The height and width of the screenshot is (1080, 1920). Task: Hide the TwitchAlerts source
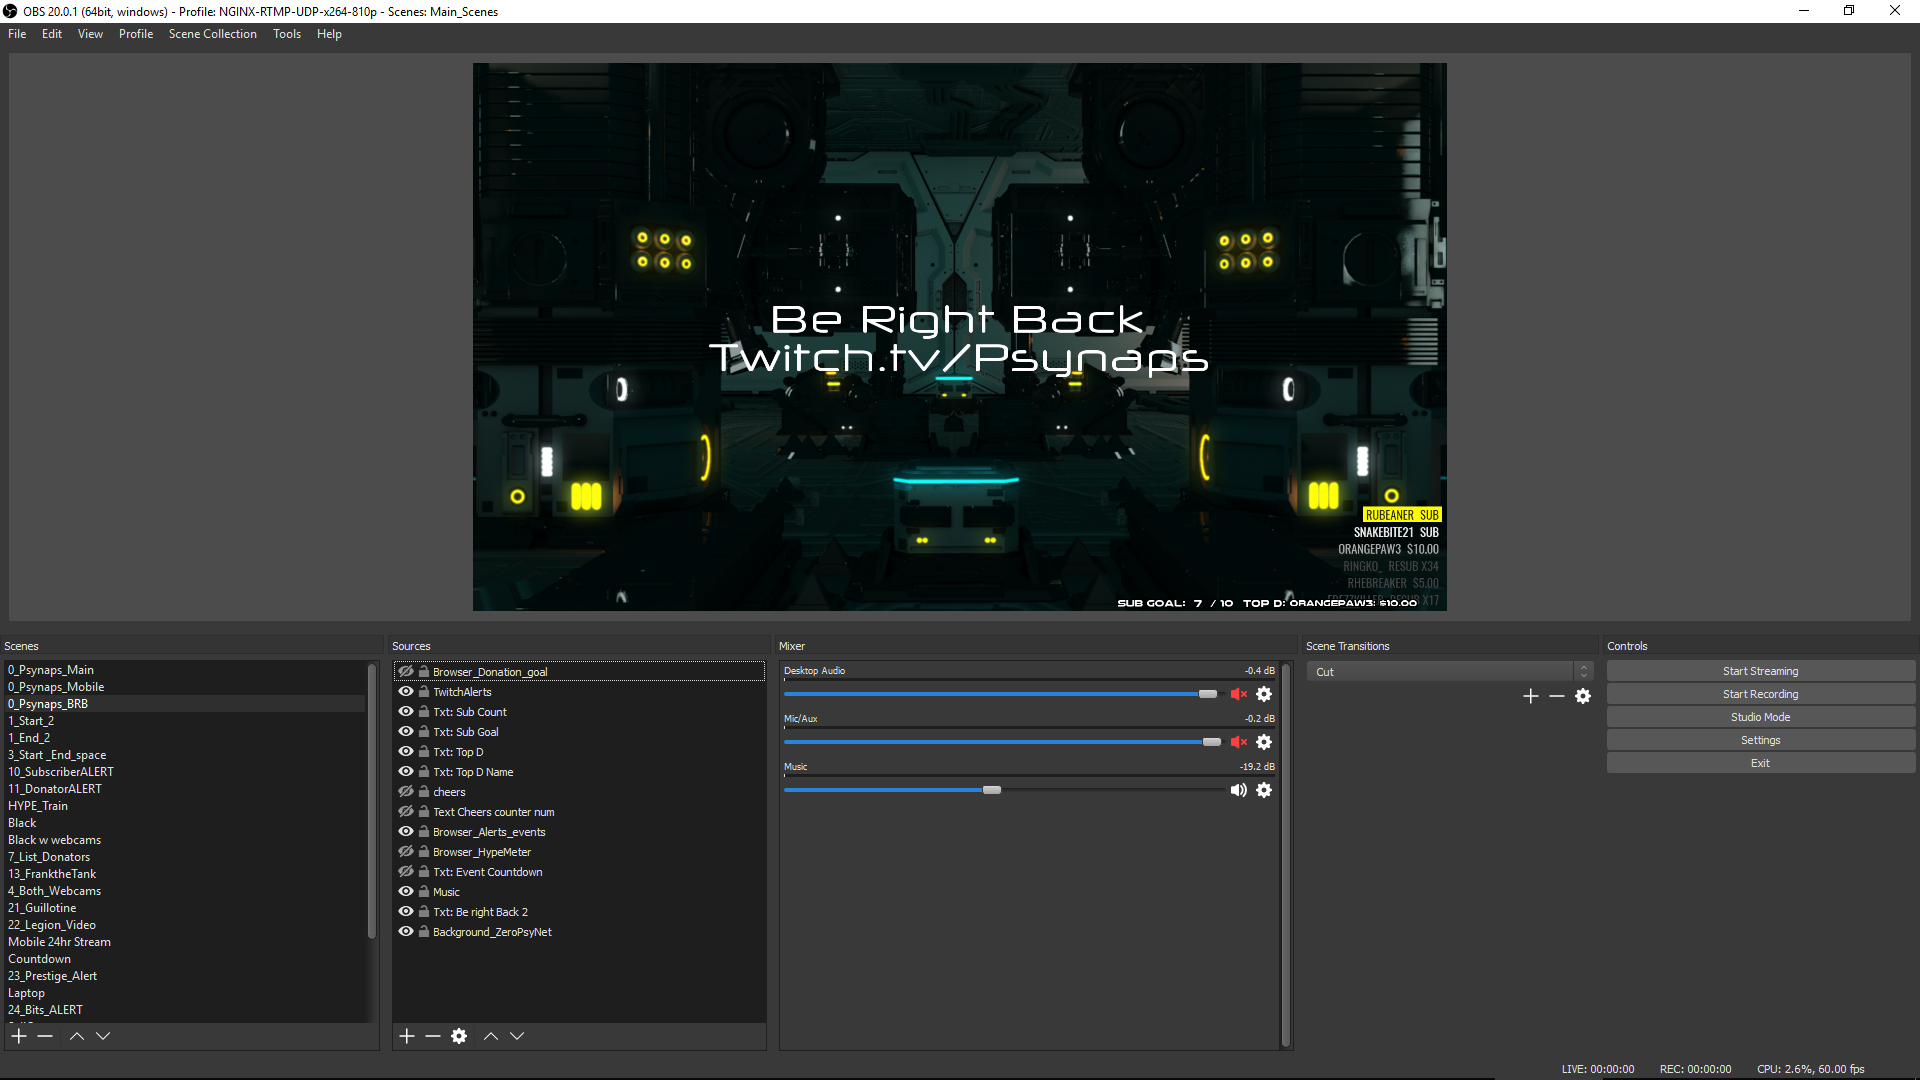point(406,692)
